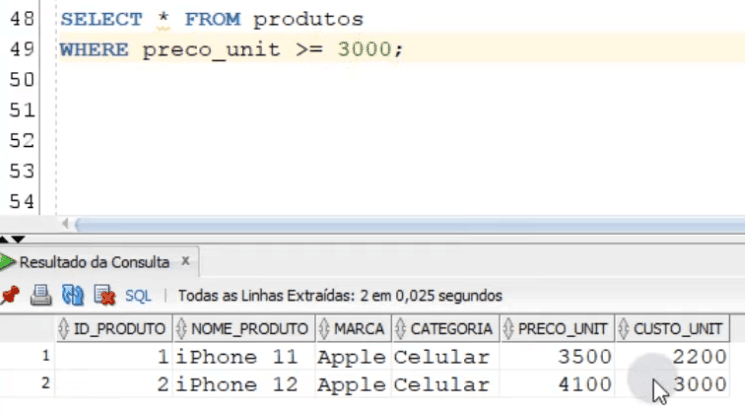
Task: Click line number 50 in gutter
Action: click(22, 80)
